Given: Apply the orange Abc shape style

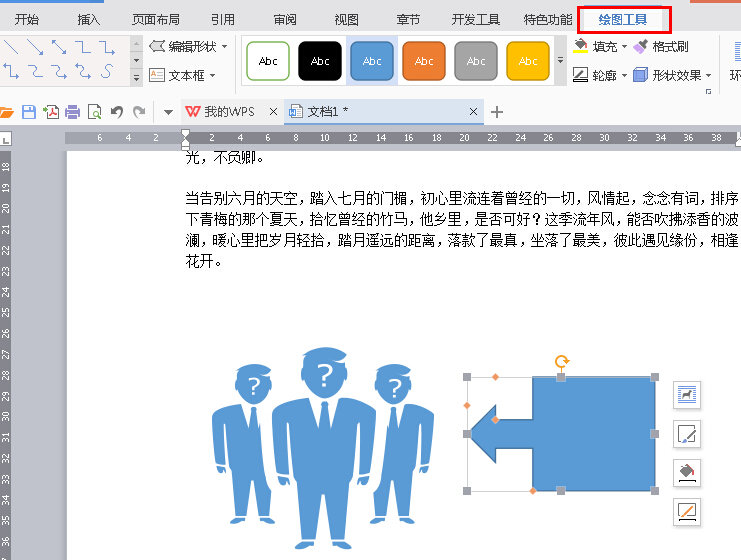Looking at the screenshot, I should point(423,61).
